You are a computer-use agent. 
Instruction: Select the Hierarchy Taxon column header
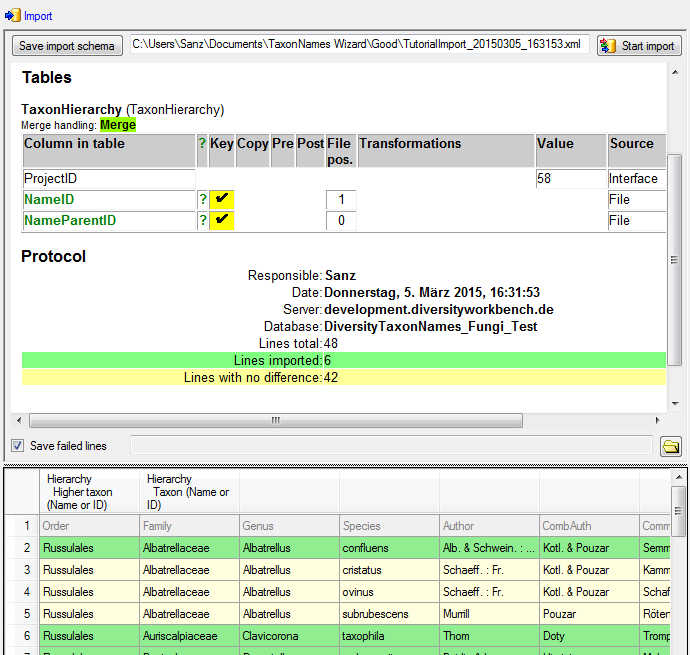point(189,492)
